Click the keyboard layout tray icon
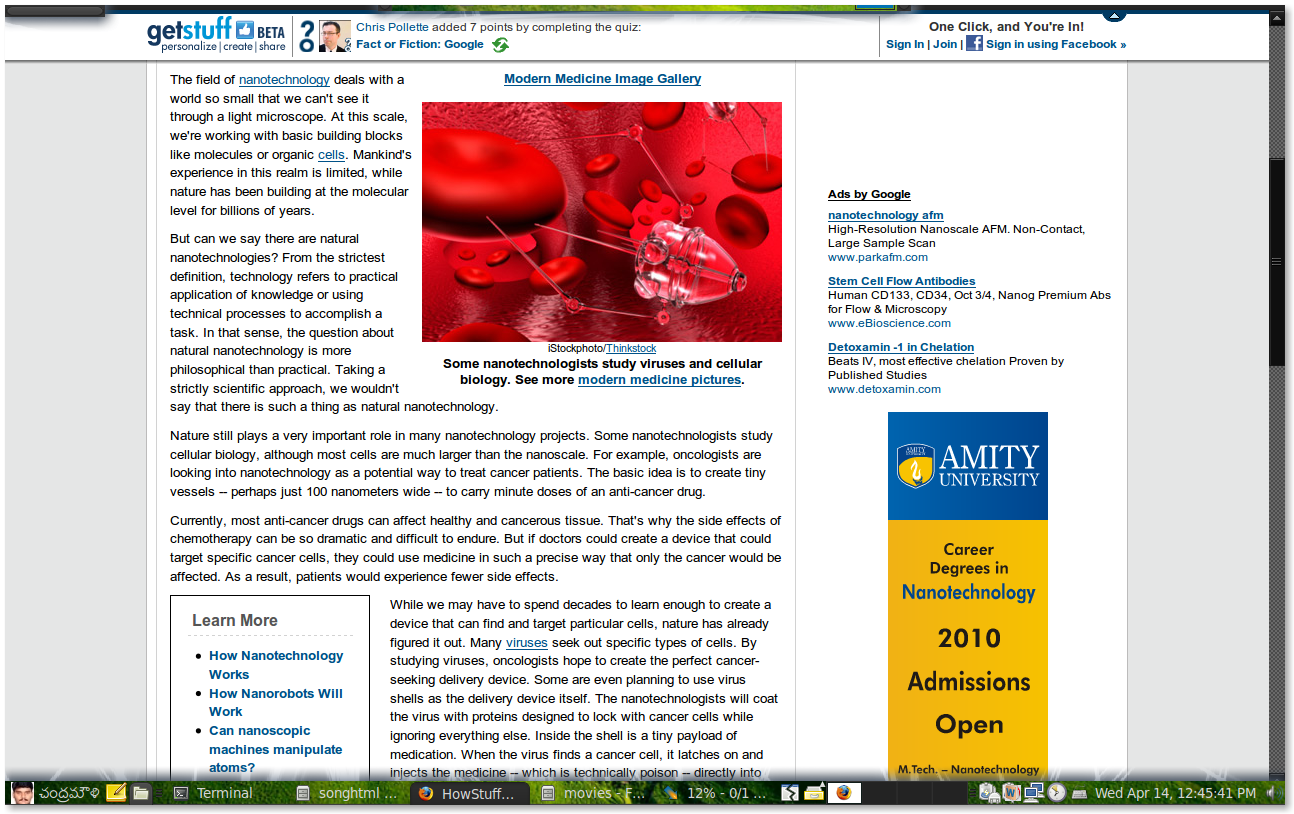This screenshot has height=814, width=1294. [x=1080, y=794]
